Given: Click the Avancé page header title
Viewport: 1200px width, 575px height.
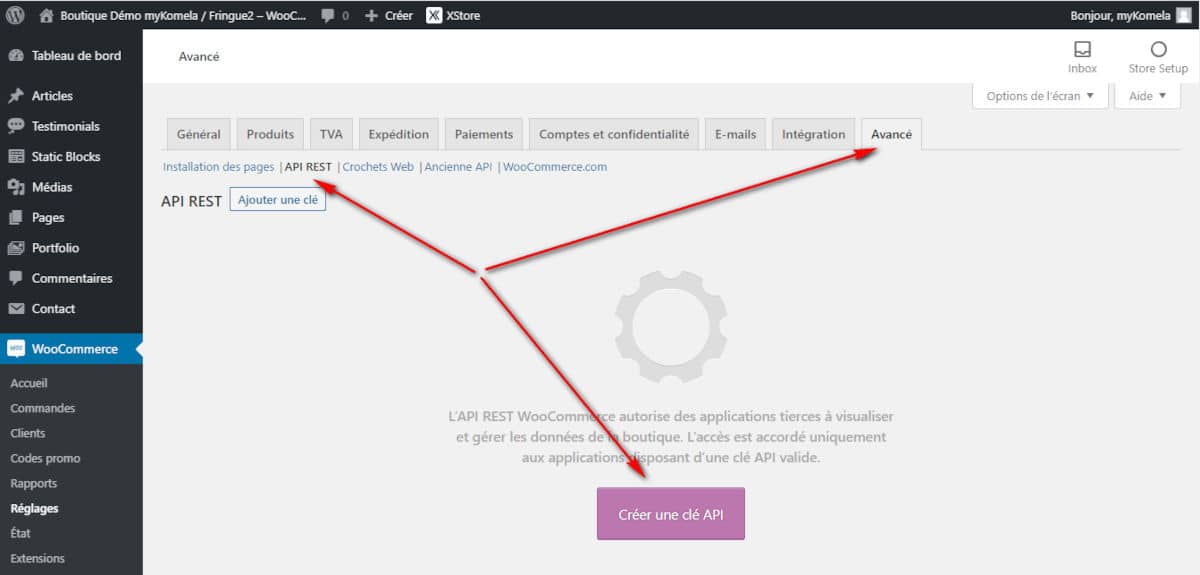Looking at the screenshot, I should tap(199, 57).
